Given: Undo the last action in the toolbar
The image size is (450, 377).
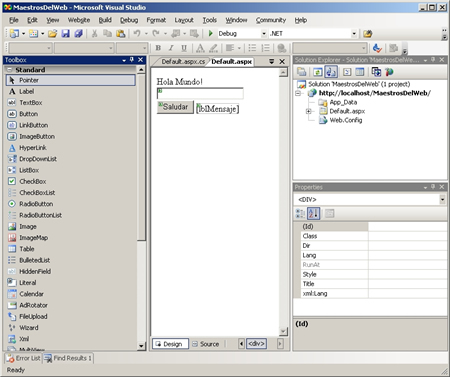Looking at the screenshot, I should click(137, 33).
